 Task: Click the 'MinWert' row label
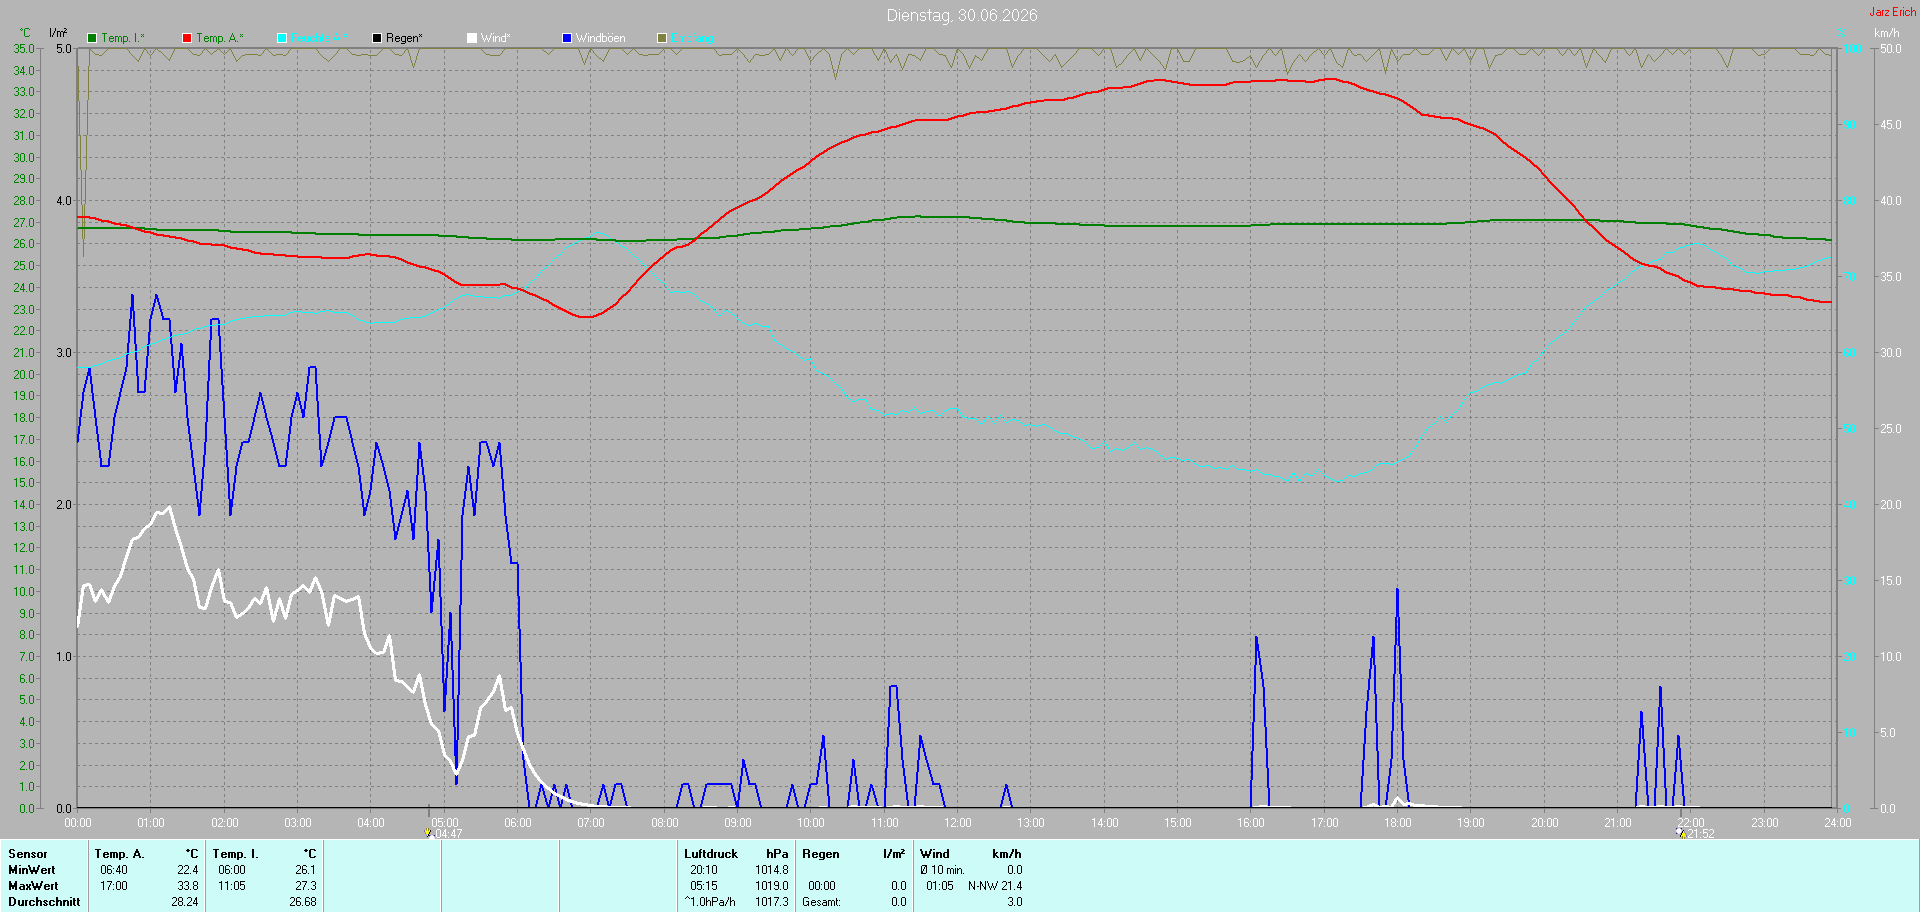[x=32, y=870]
